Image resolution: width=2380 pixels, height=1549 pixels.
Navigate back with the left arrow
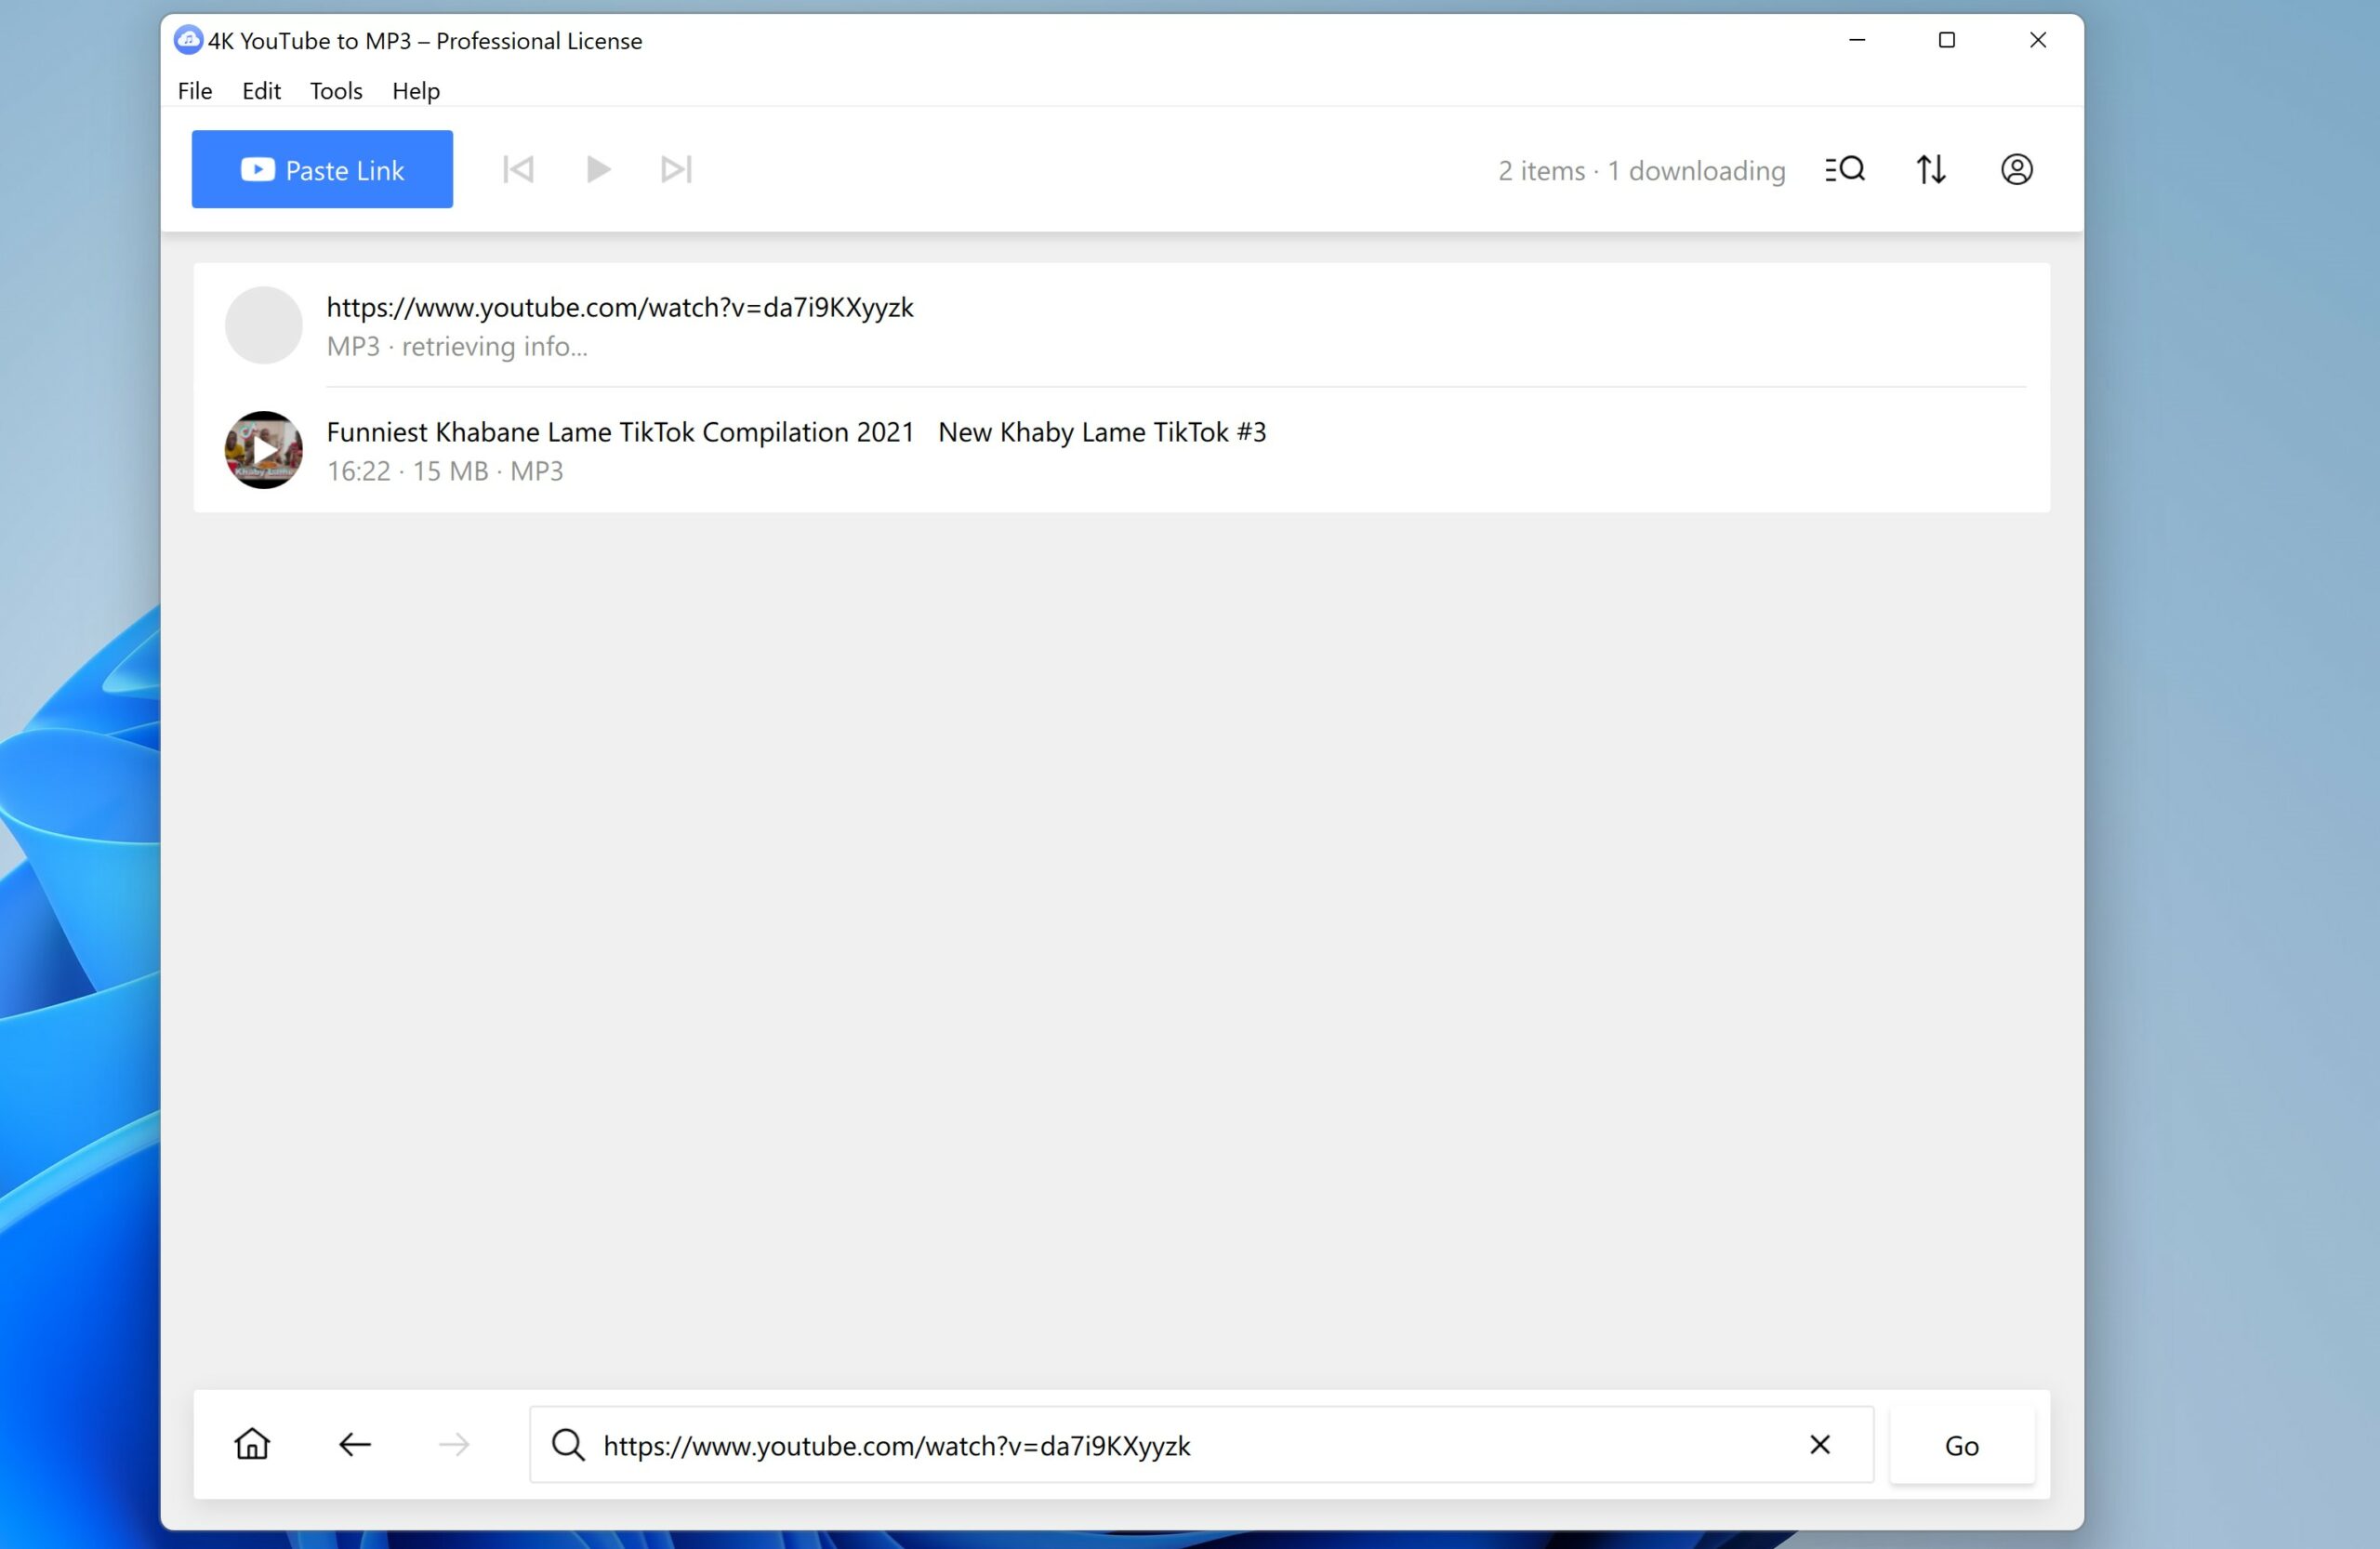pos(355,1444)
